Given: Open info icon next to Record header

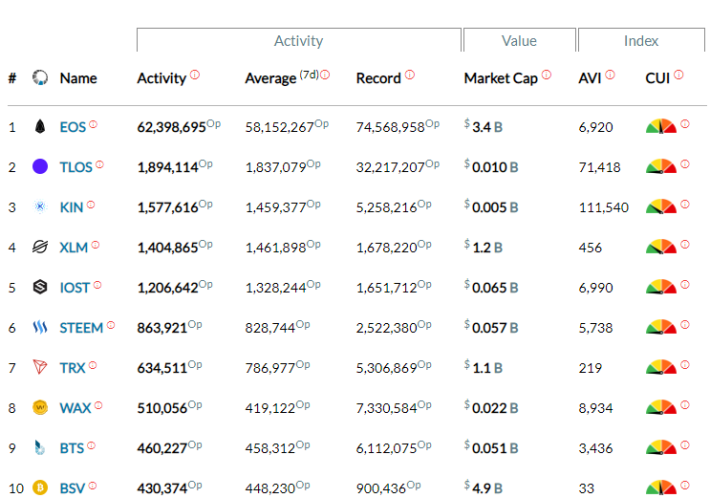Looking at the screenshot, I should click(x=410, y=74).
